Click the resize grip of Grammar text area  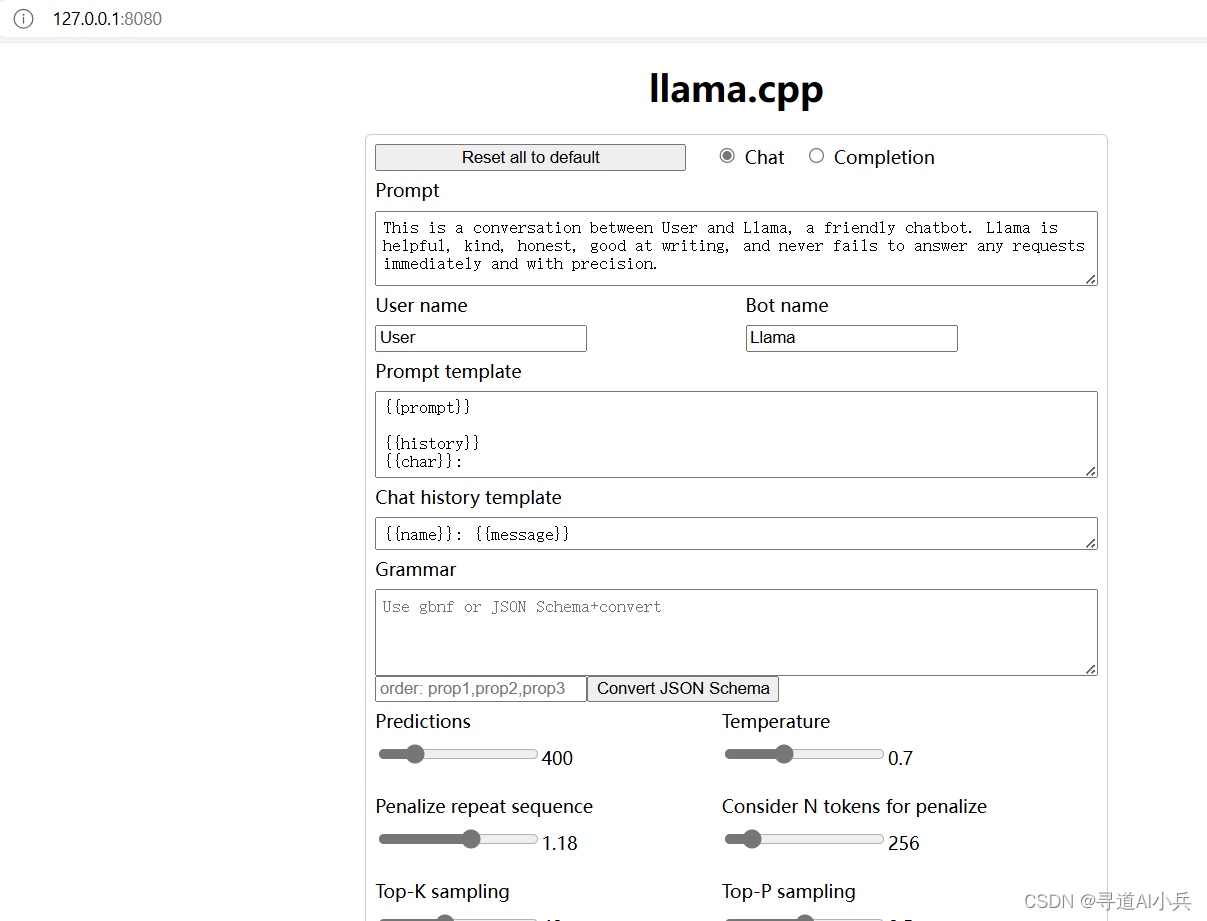coord(1090,669)
